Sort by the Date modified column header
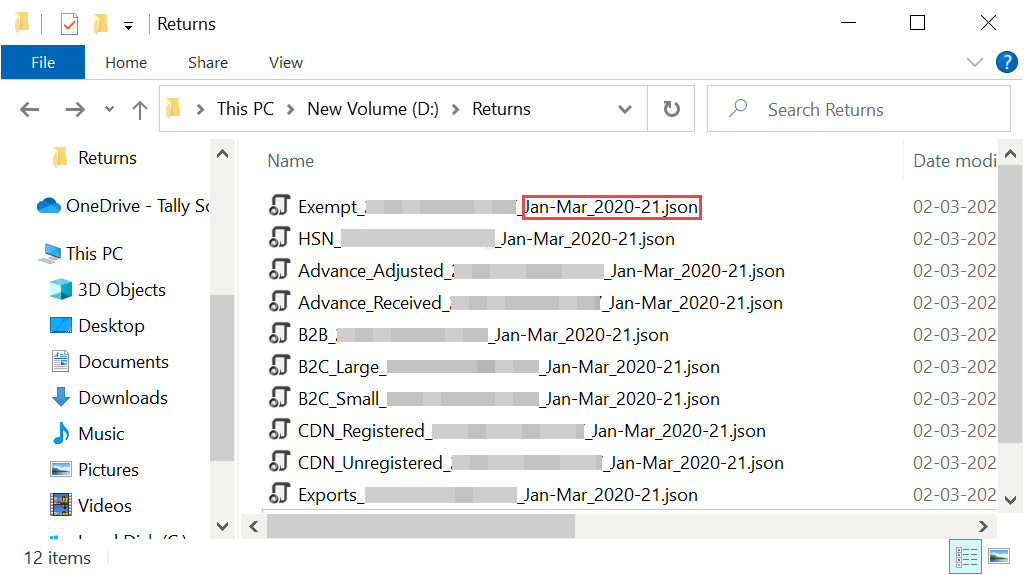Image resolution: width=1024 pixels, height=575 pixels. 954,161
